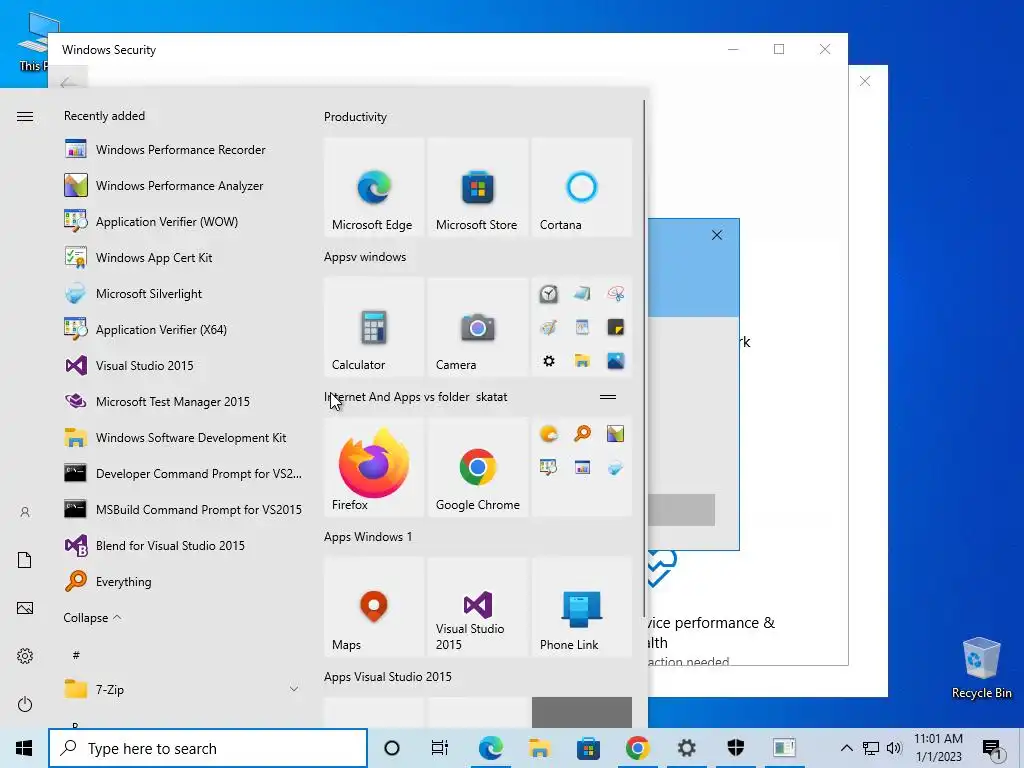Screen dimensions: 1024x768
Task: Open Microsoft Edge from the taskbar
Action: point(490,748)
